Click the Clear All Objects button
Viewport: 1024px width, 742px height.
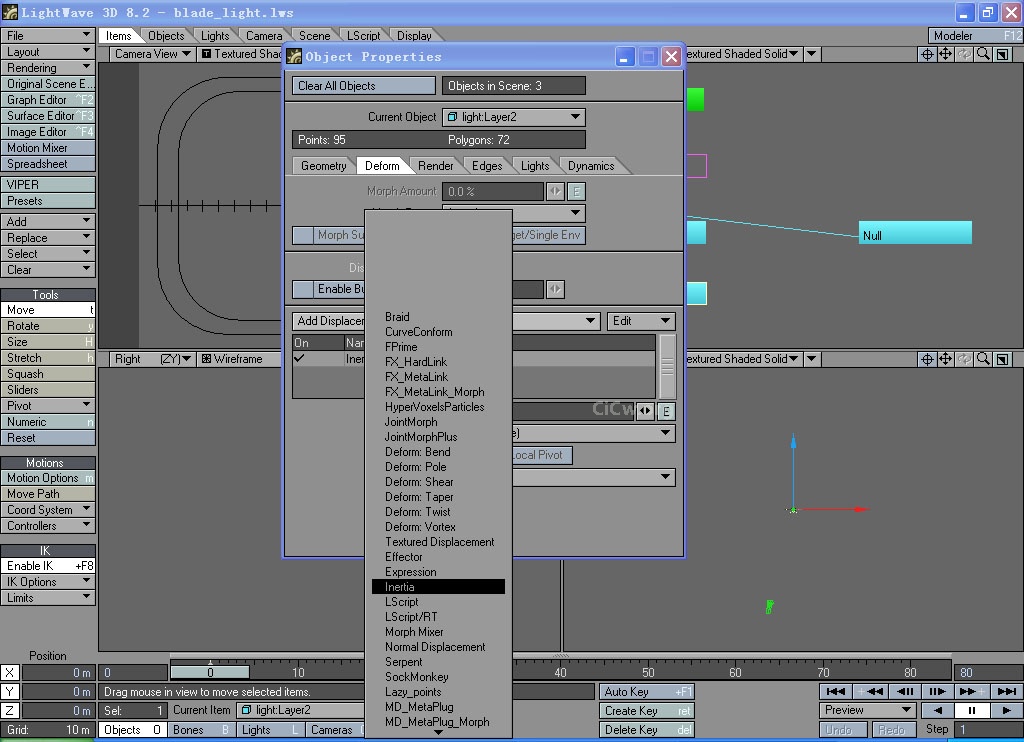click(x=364, y=86)
